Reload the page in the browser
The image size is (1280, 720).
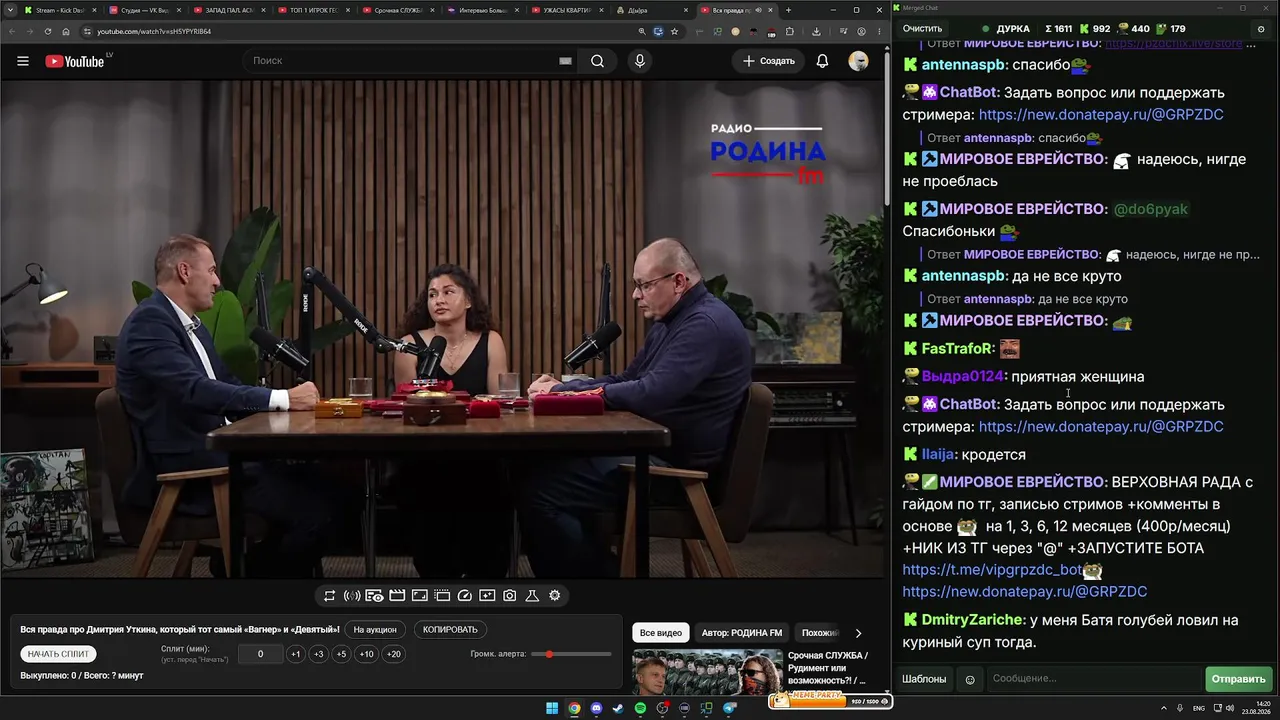click(48, 31)
